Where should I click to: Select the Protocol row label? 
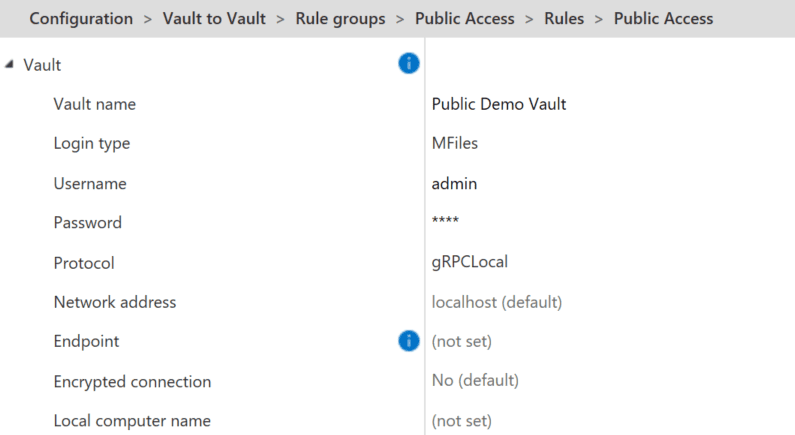(x=84, y=263)
